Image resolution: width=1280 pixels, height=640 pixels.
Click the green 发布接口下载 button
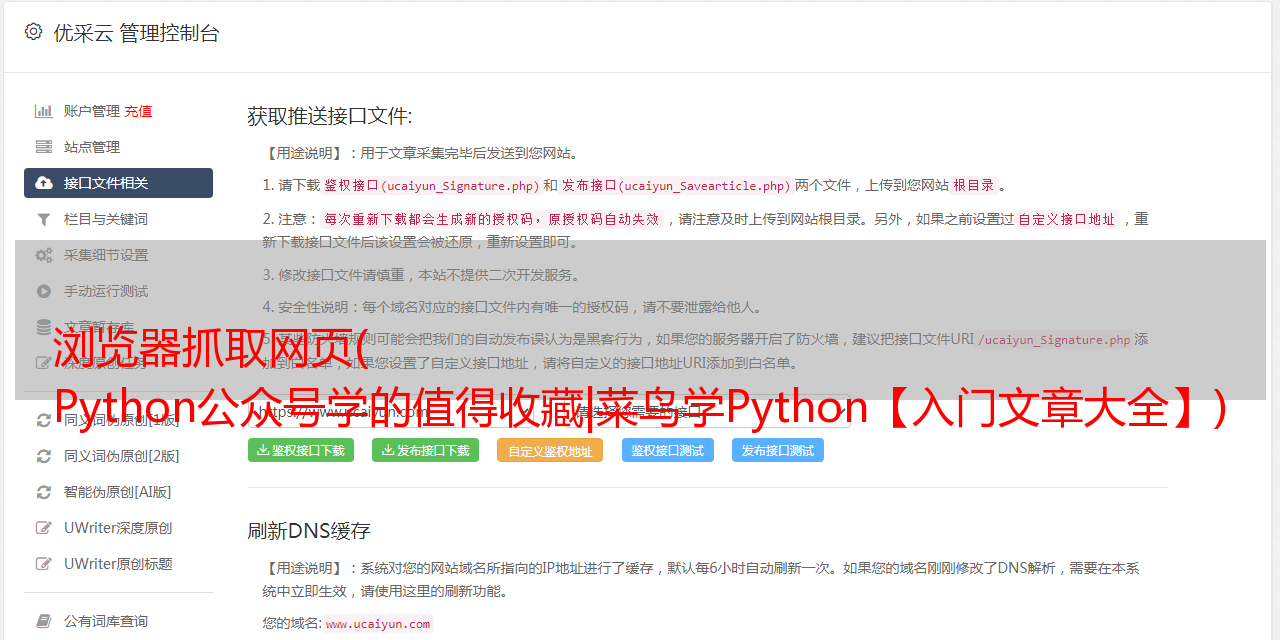click(425, 450)
